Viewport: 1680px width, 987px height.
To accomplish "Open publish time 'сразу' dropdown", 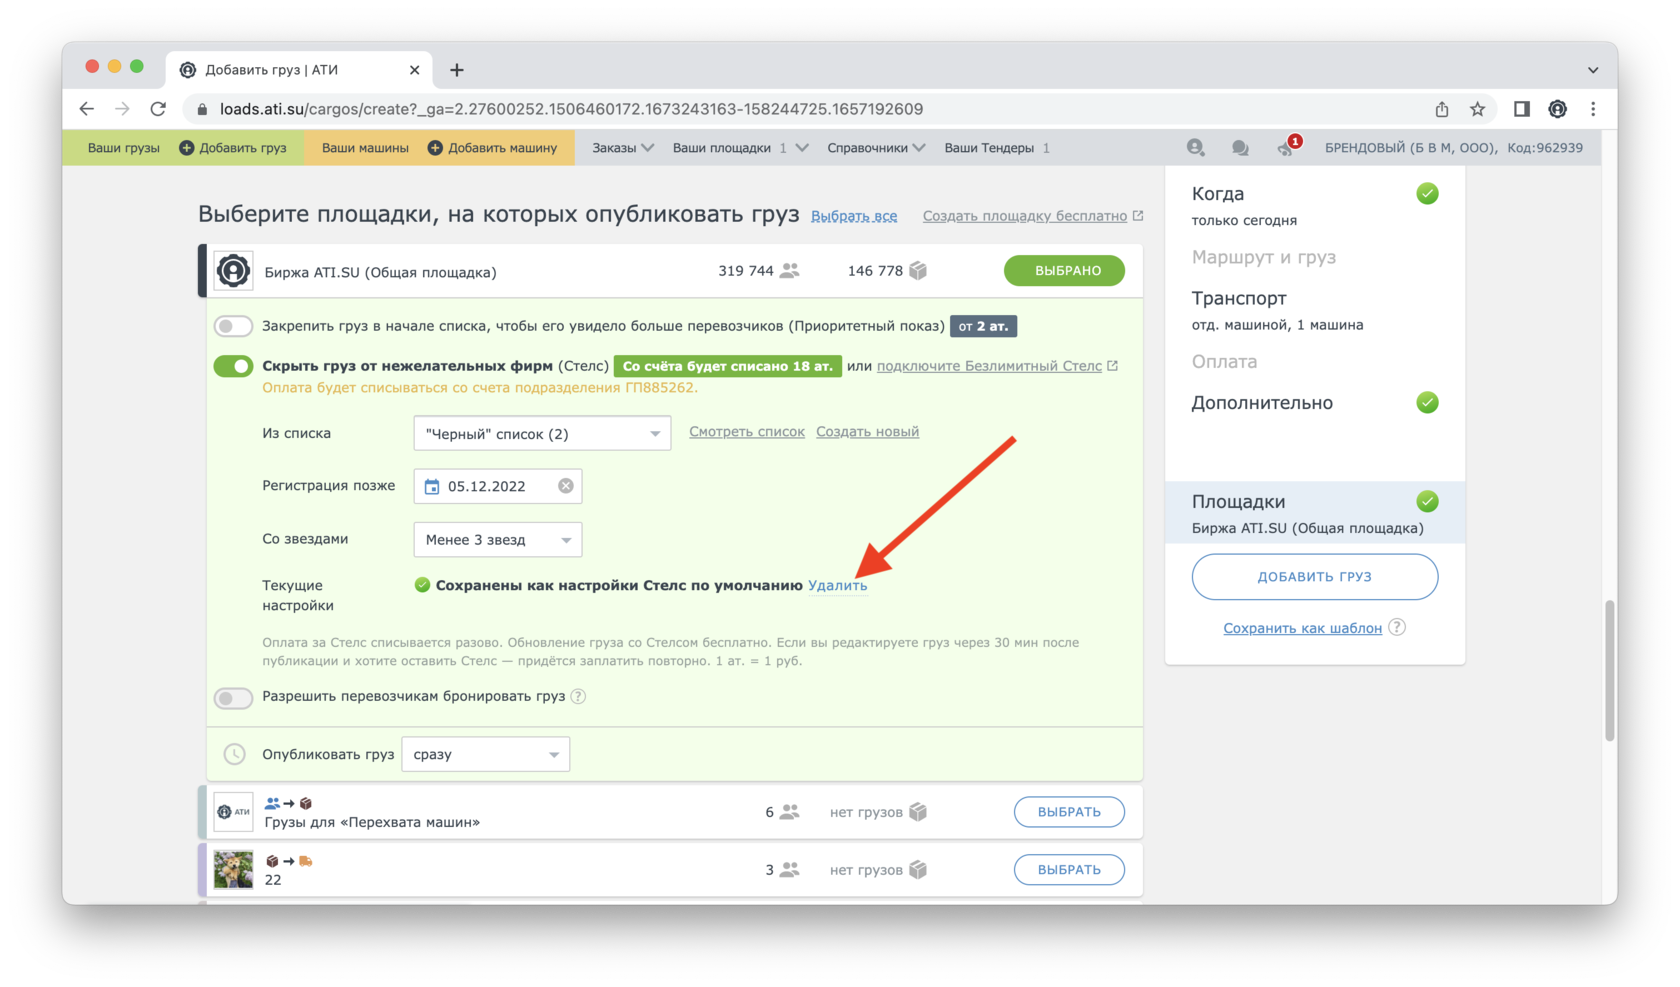I will tap(485, 754).
